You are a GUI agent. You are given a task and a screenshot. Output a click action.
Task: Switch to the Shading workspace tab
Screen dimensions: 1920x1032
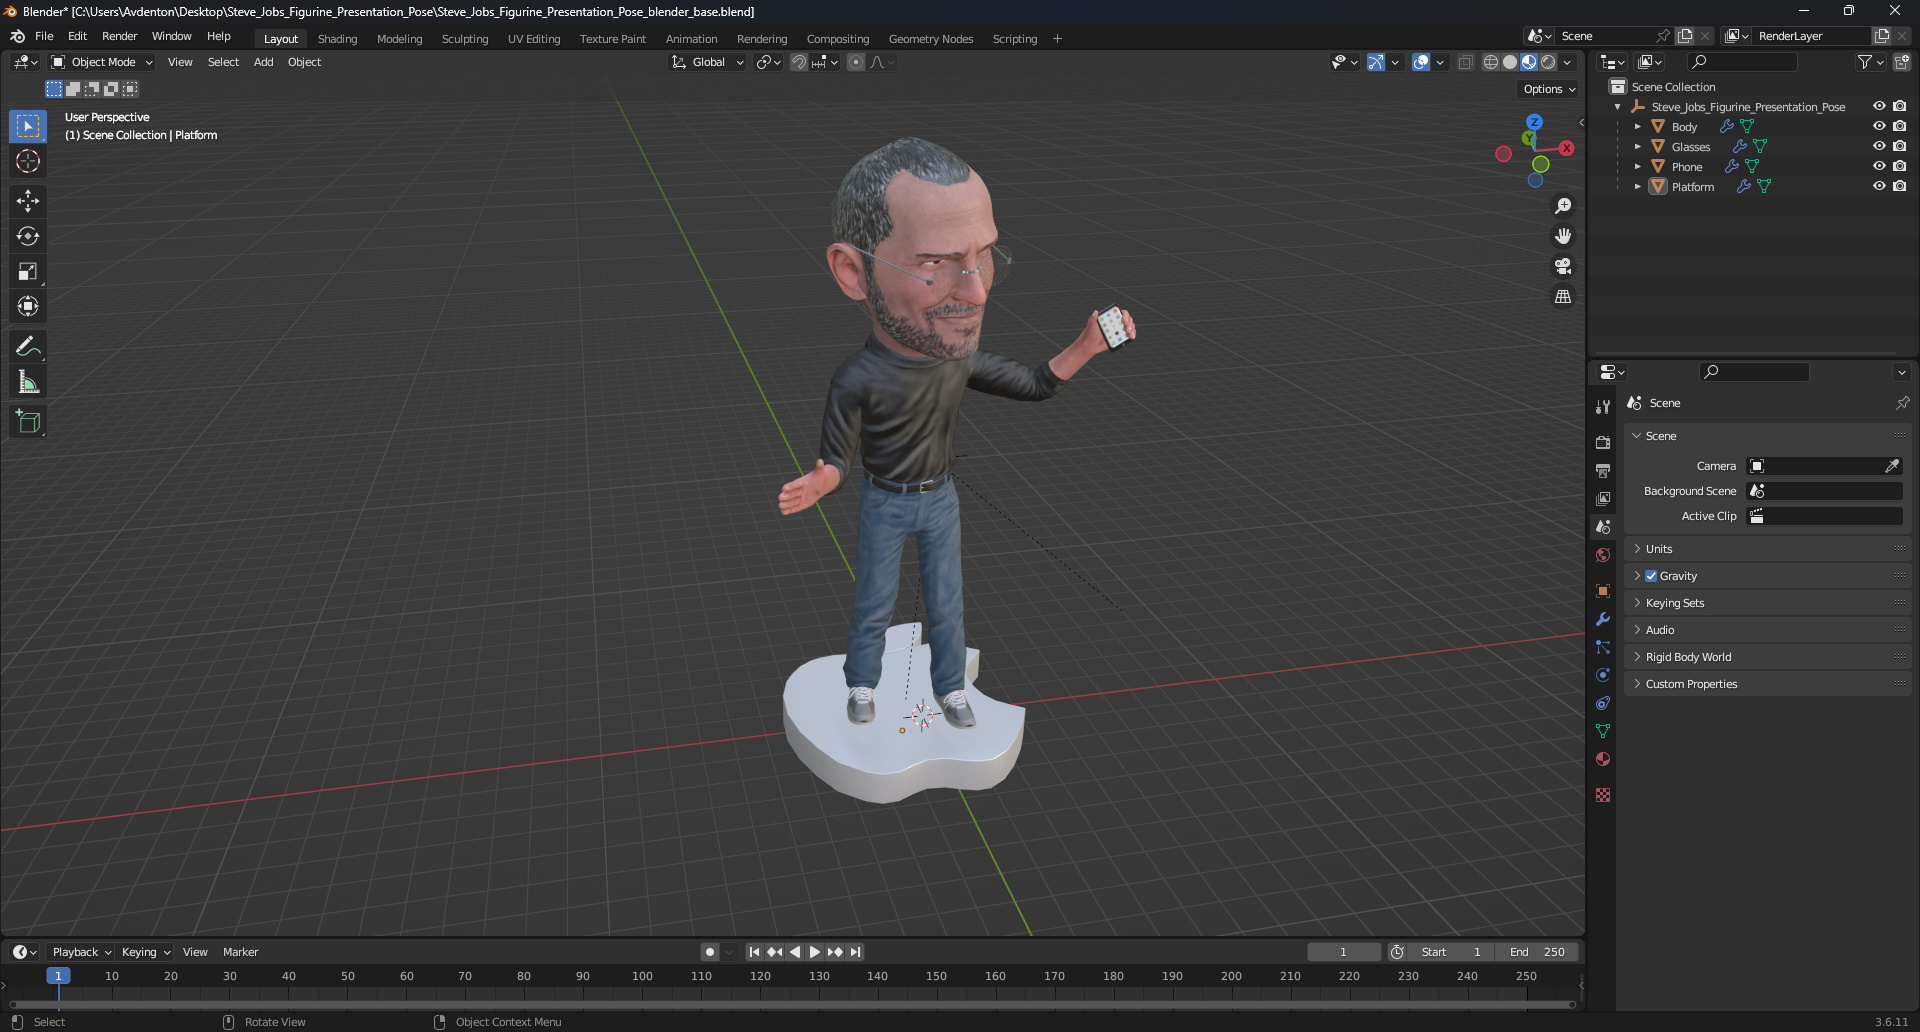tap(337, 39)
